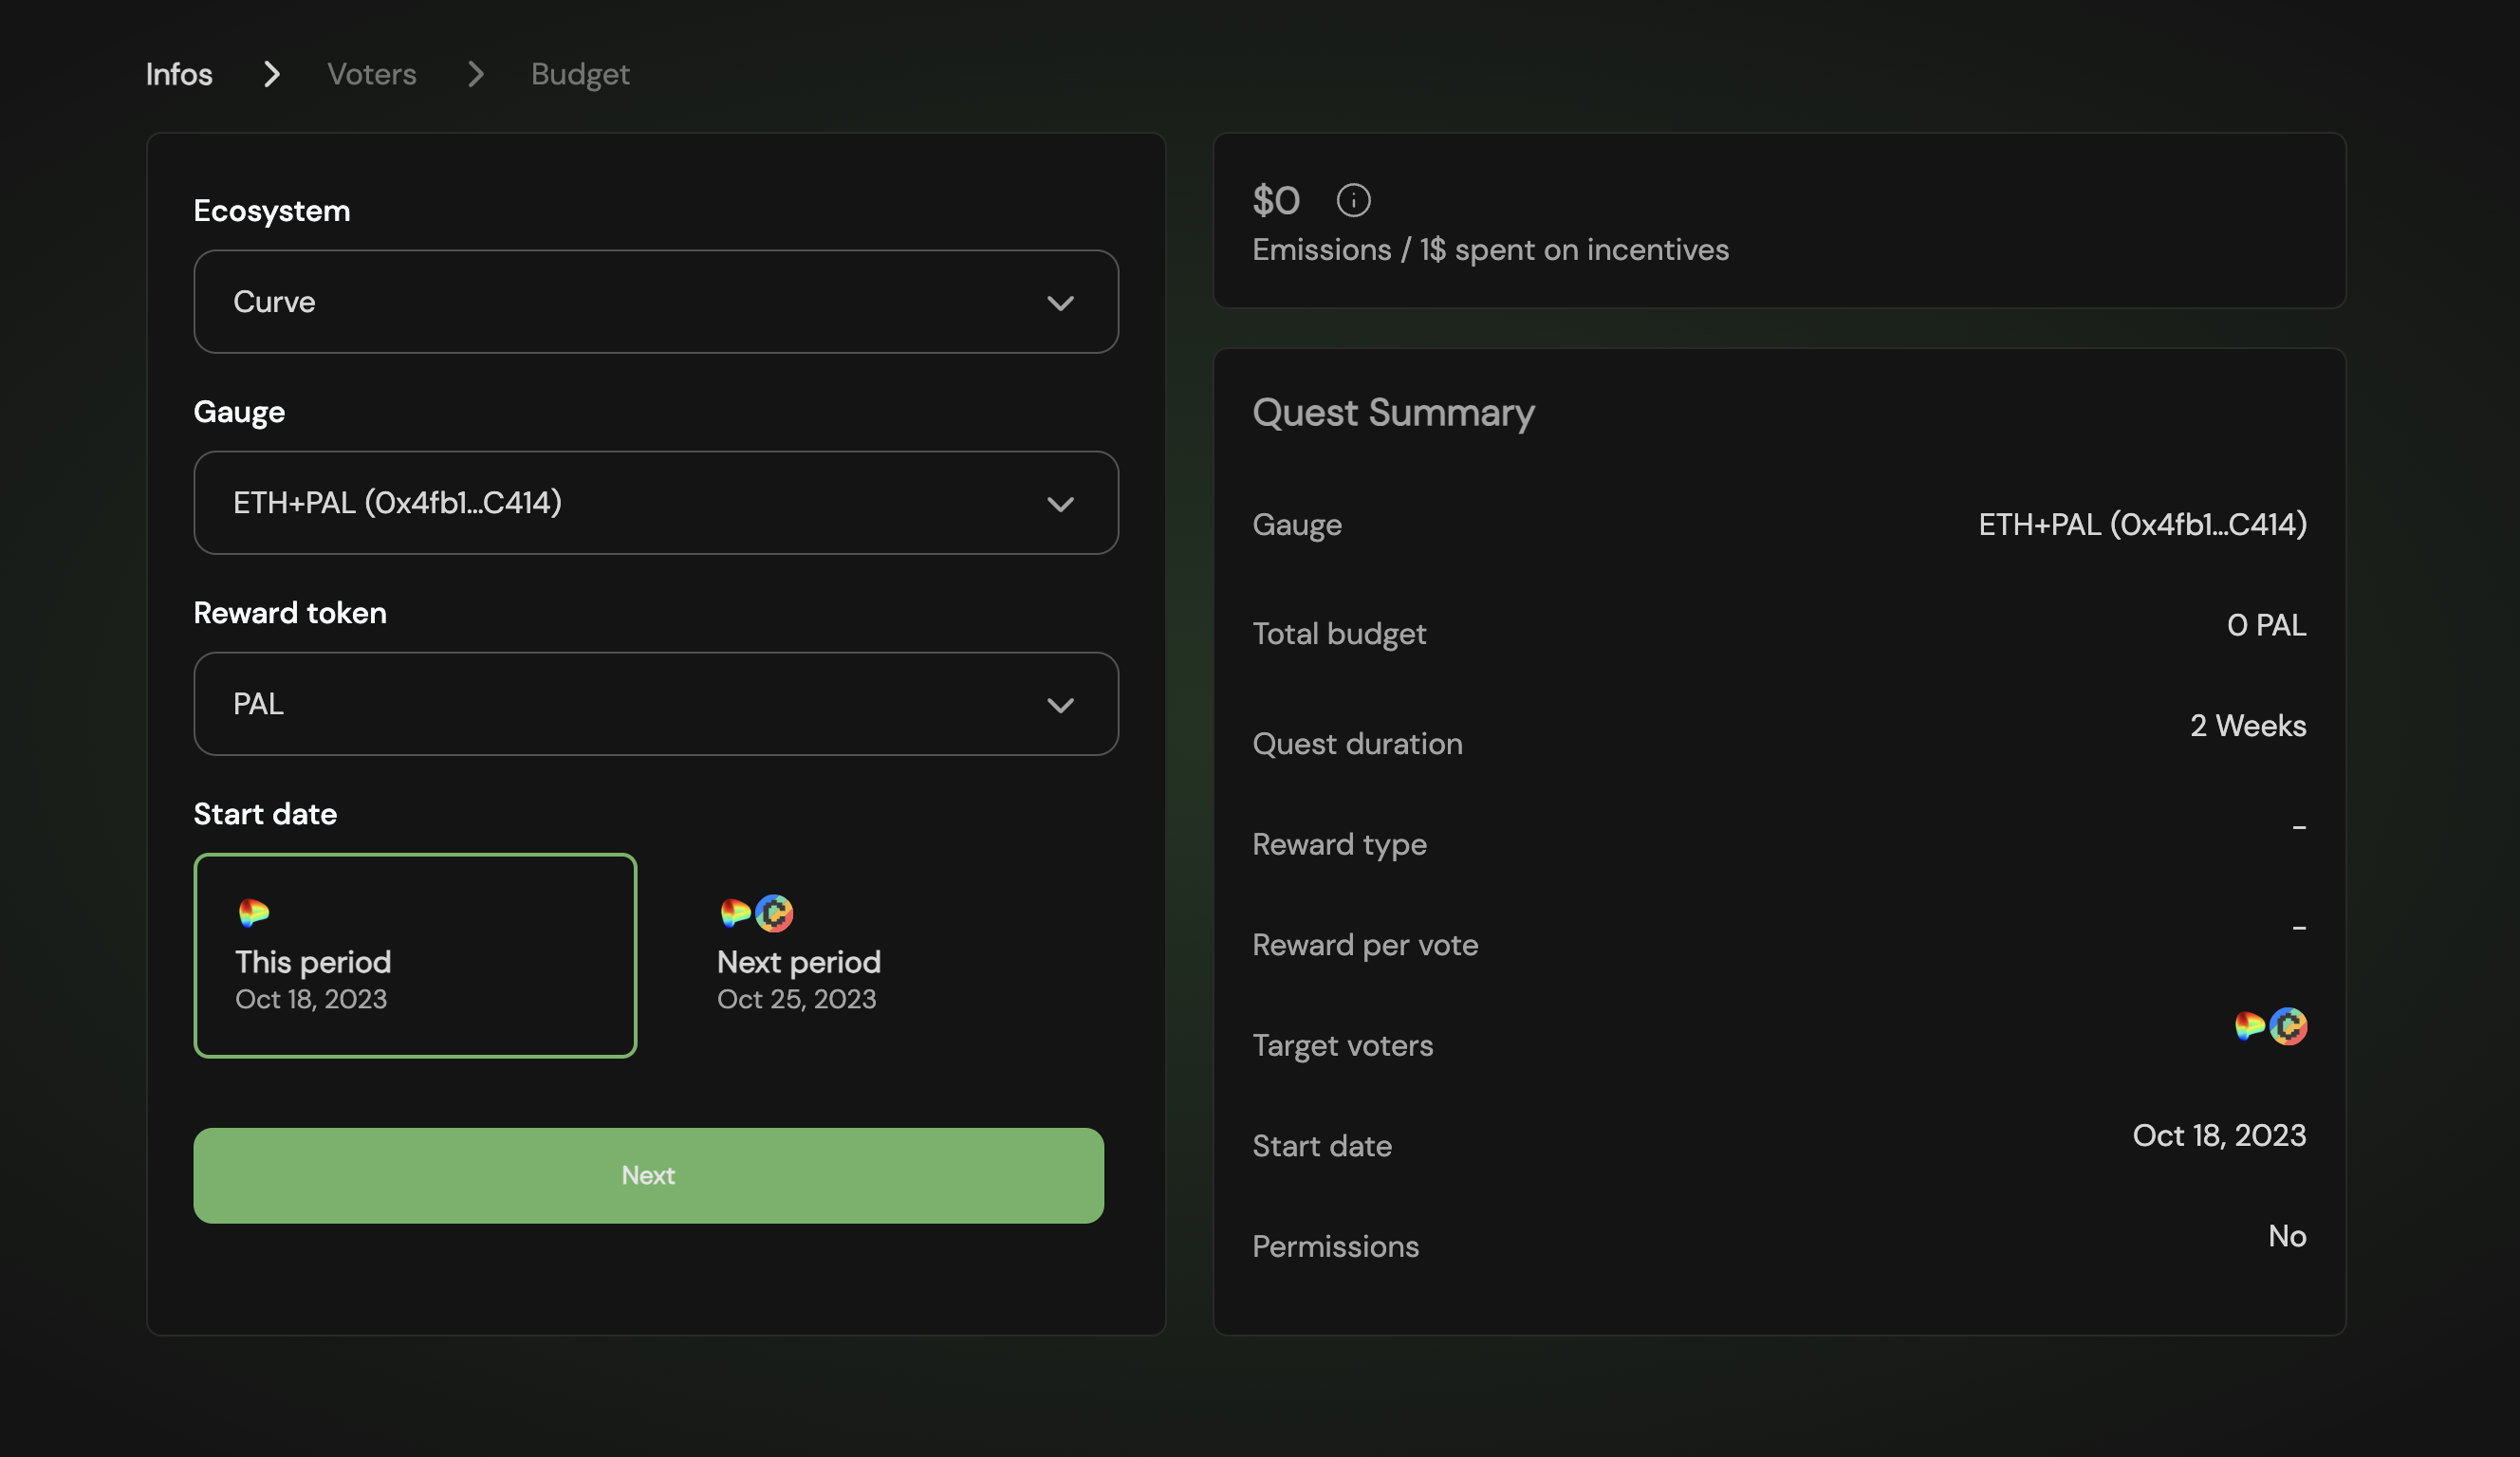Click the '0 PAL' total budget value
Viewport: 2520px width, 1457px height.
click(x=2266, y=625)
